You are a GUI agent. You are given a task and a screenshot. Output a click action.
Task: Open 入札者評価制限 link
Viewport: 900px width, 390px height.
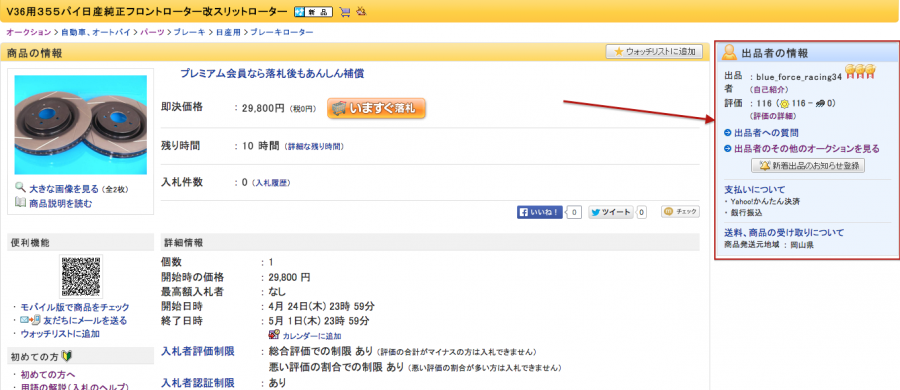click(198, 352)
